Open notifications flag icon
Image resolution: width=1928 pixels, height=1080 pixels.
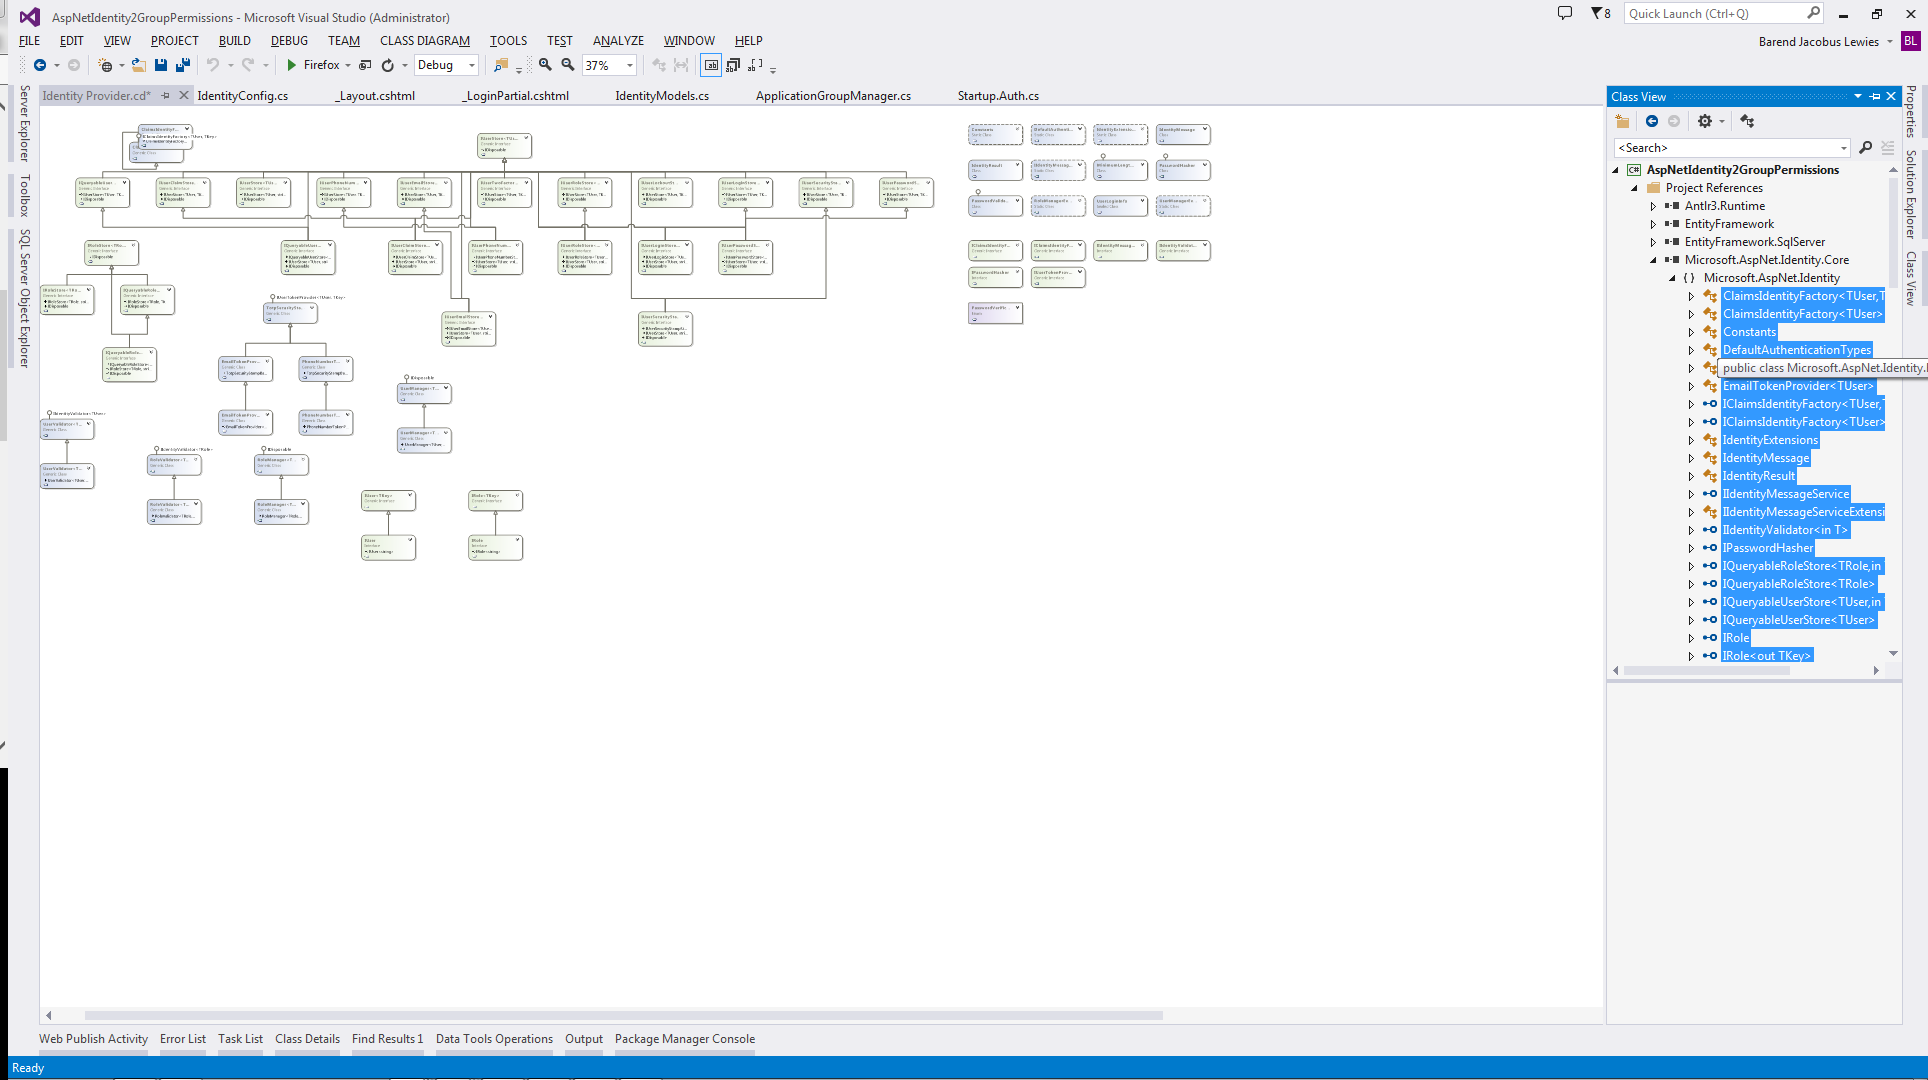[x=1600, y=13]
